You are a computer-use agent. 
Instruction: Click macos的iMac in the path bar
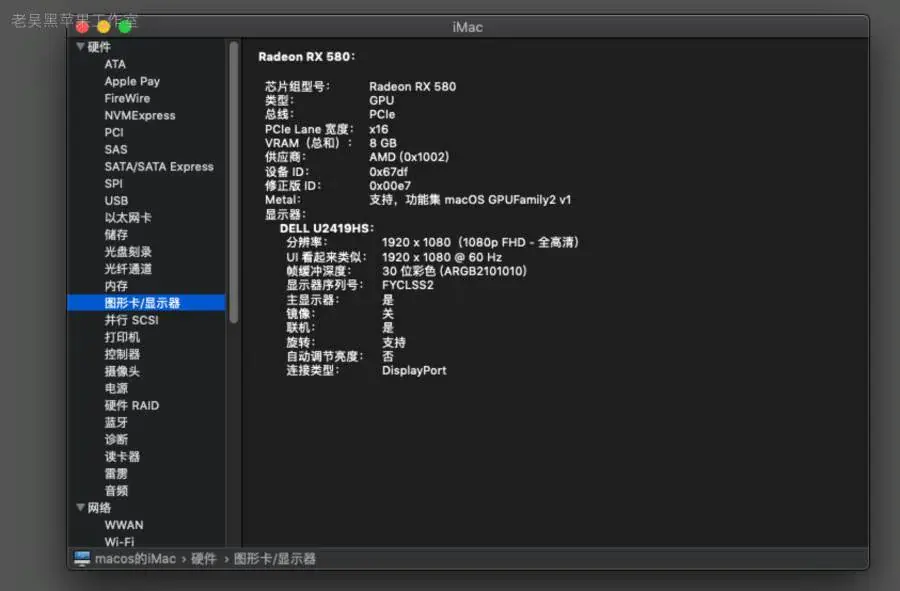[x=135, y=559]
